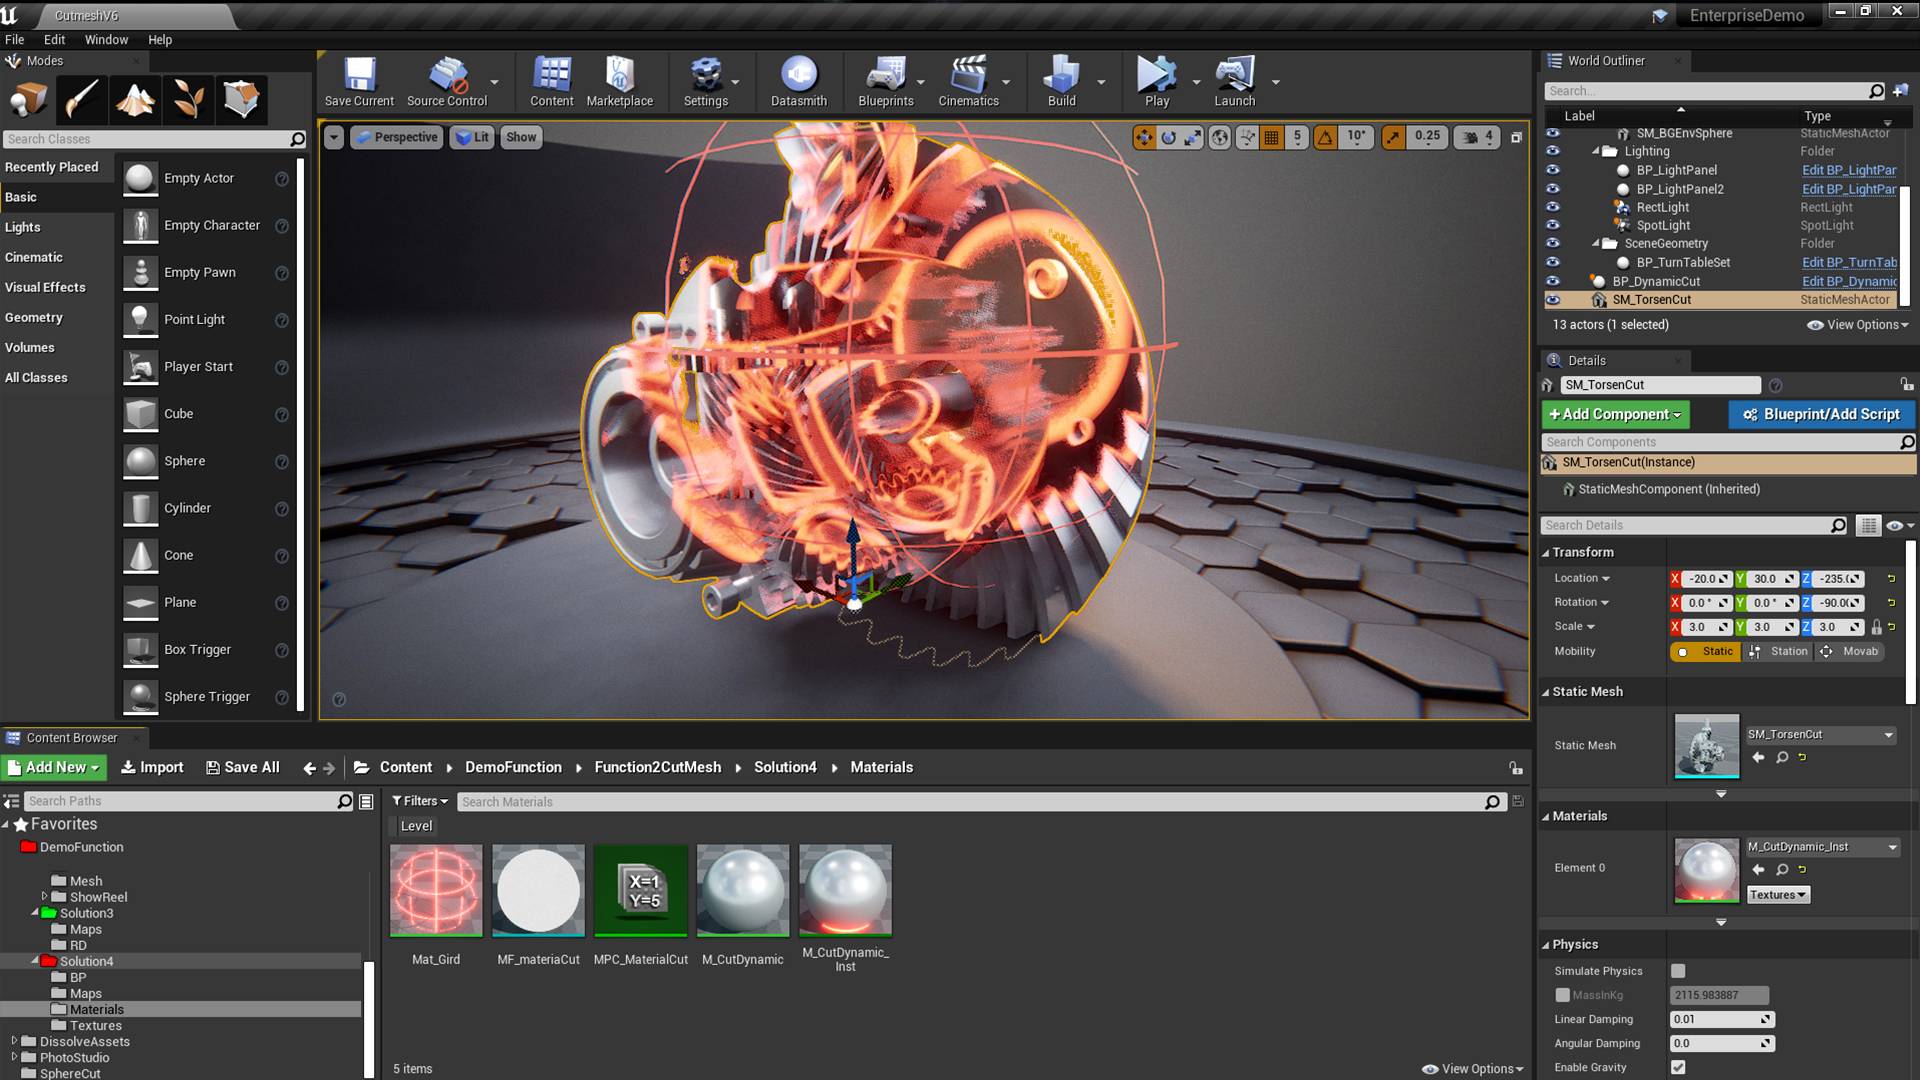Hide the RectLight actor
The height and width of the screenshot is (1080, 1920).
point(1553,207)
